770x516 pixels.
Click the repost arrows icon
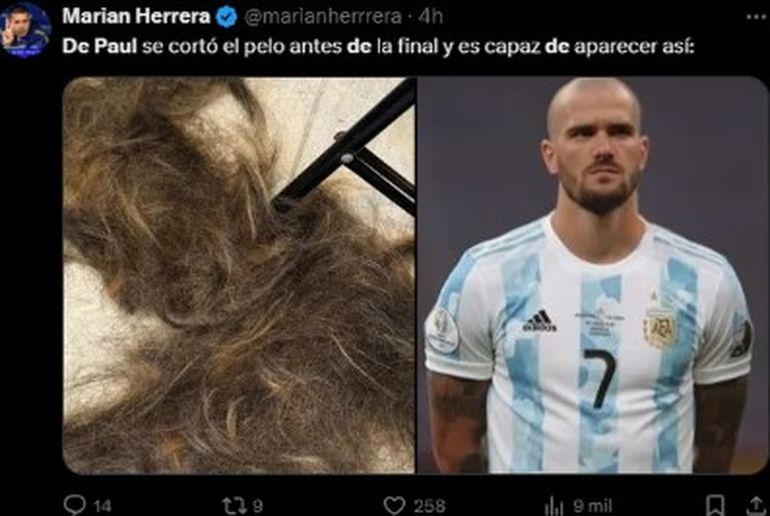234,505
